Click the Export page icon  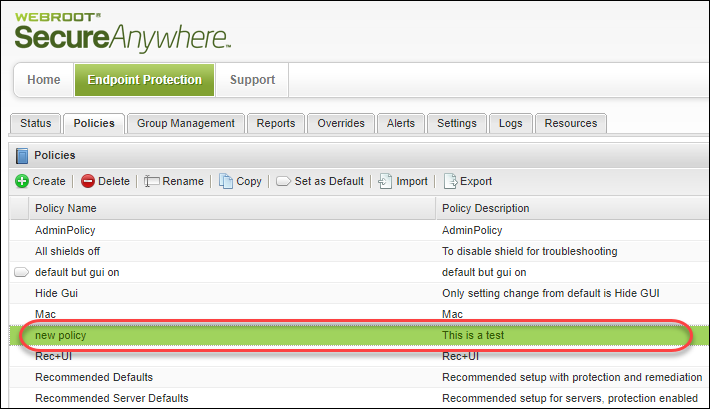coord(450,181)
